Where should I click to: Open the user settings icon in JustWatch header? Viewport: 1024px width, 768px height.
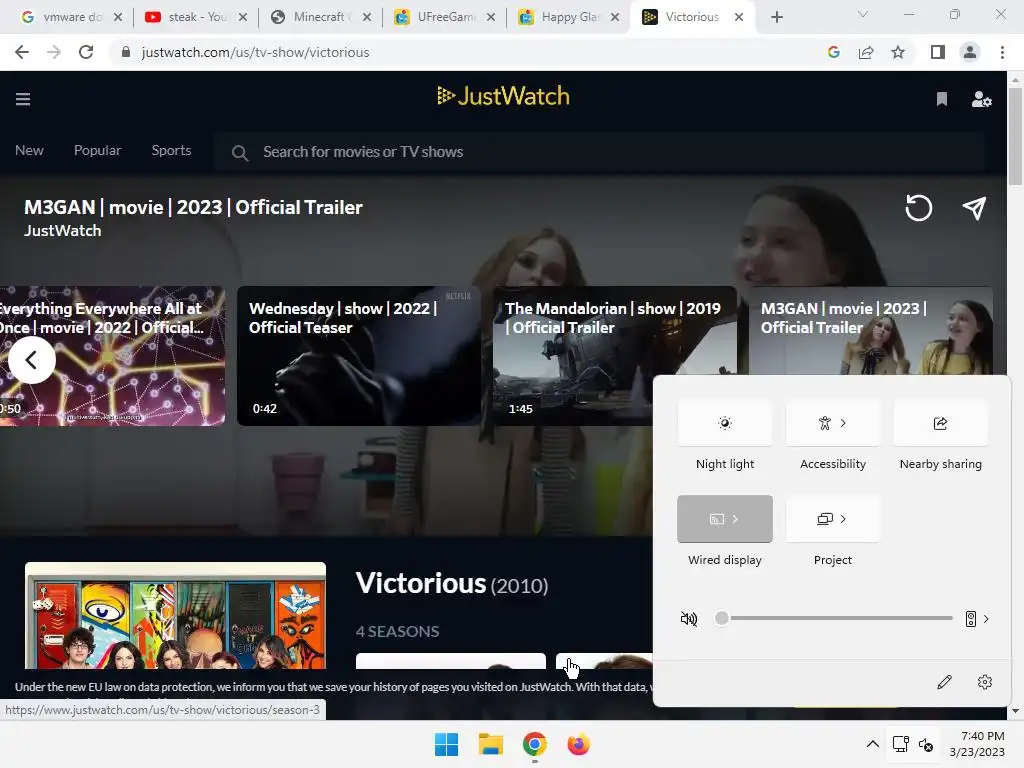point(981,99)
